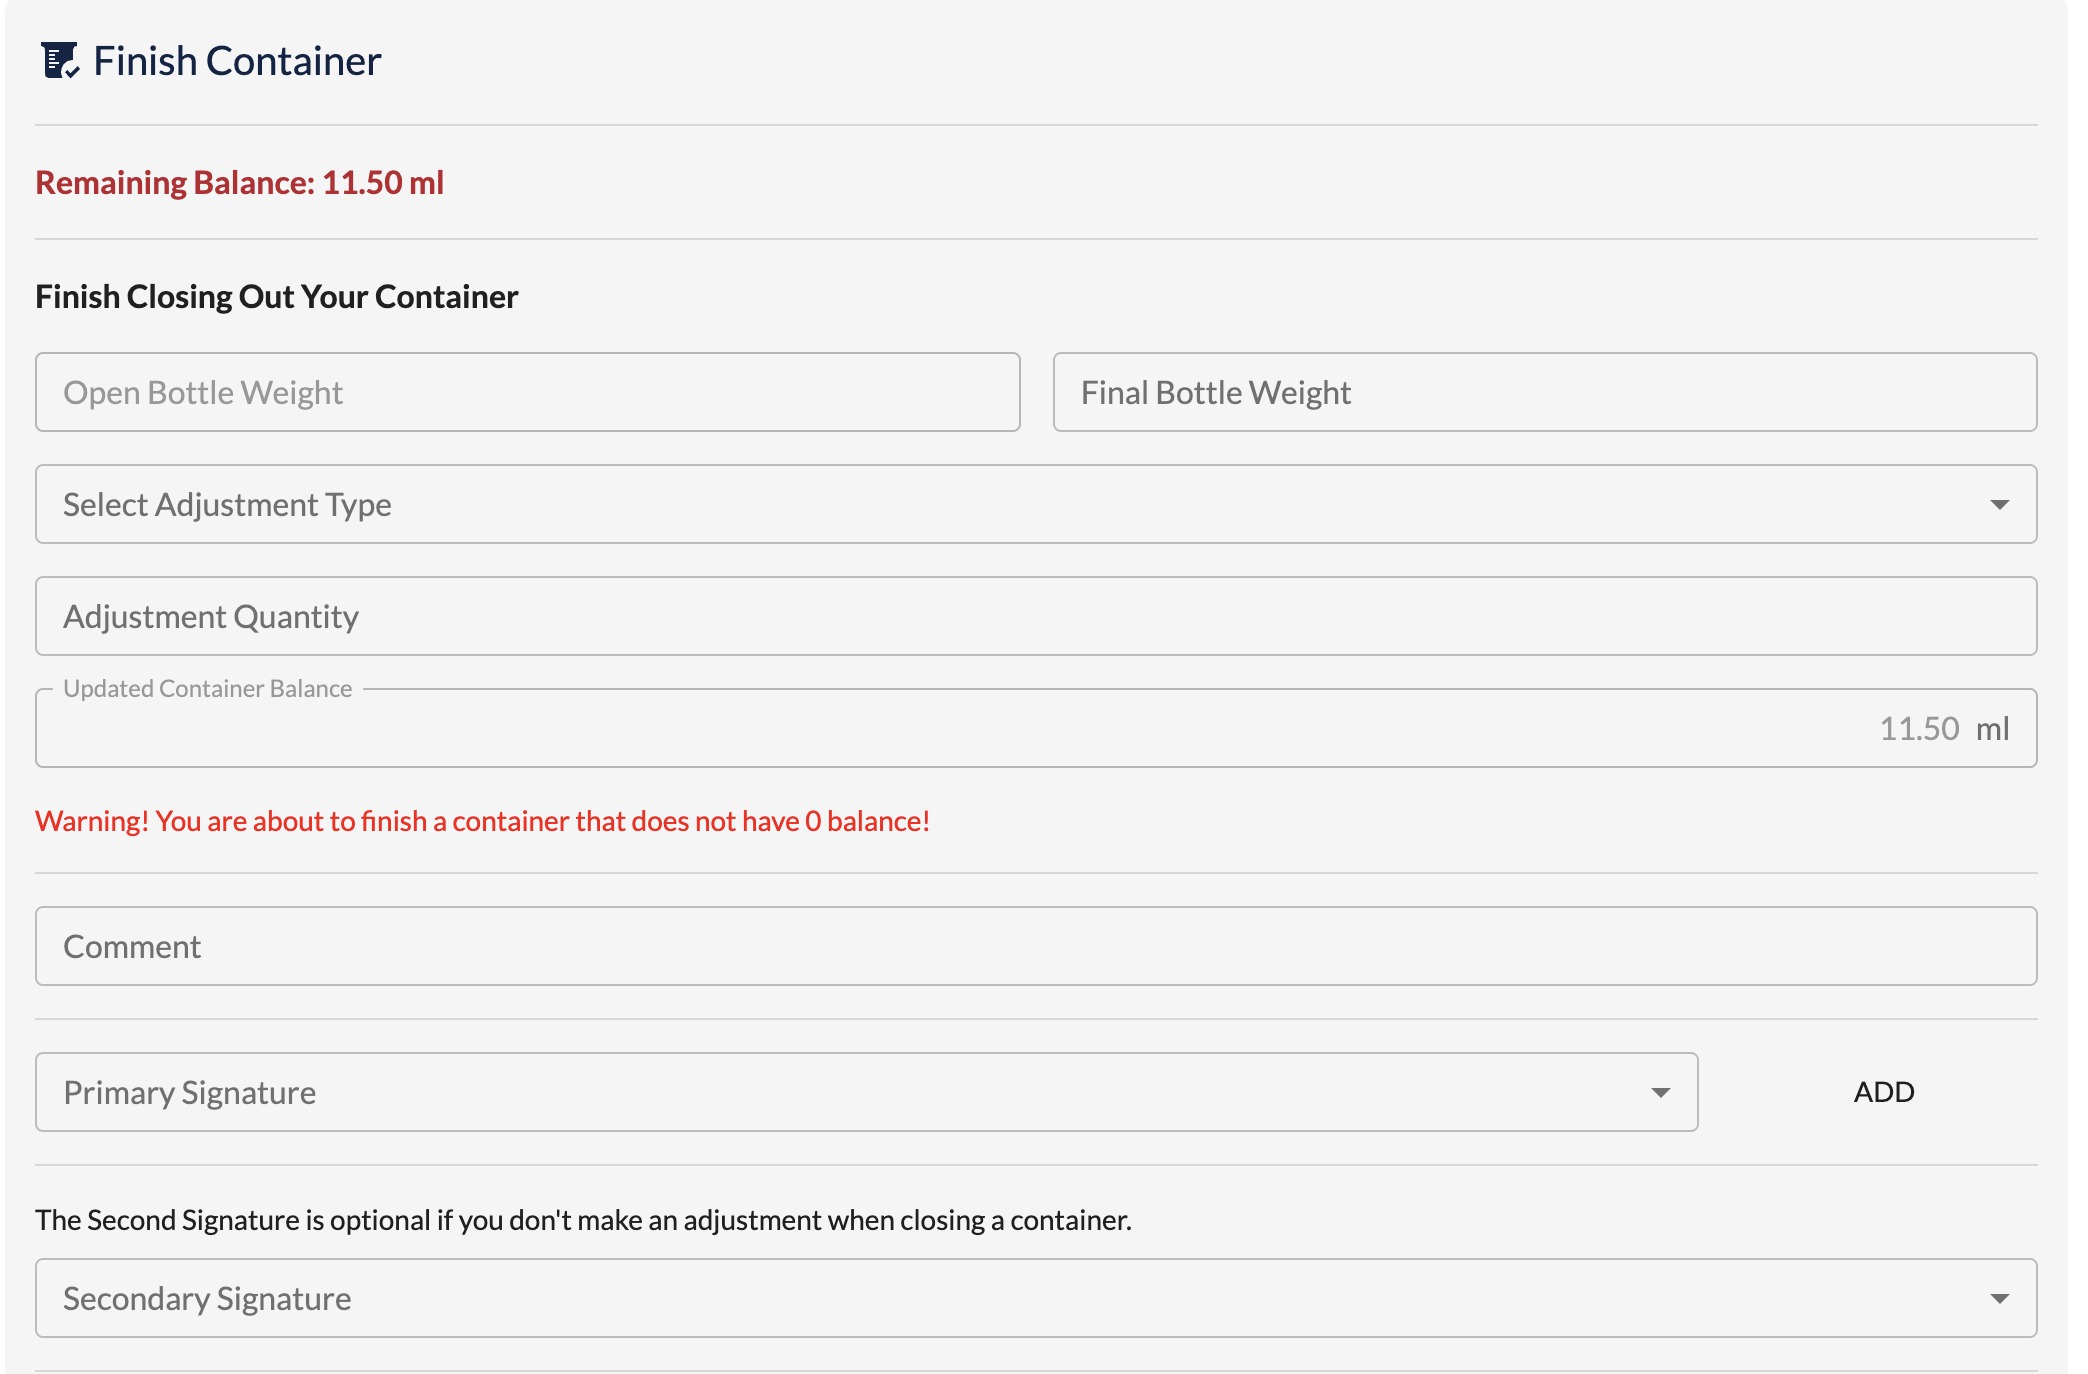The width and height of the screenshot is (2088, 1374).
Task: Focus the Final Bottle Weight input
Action: coord(1544,392)
